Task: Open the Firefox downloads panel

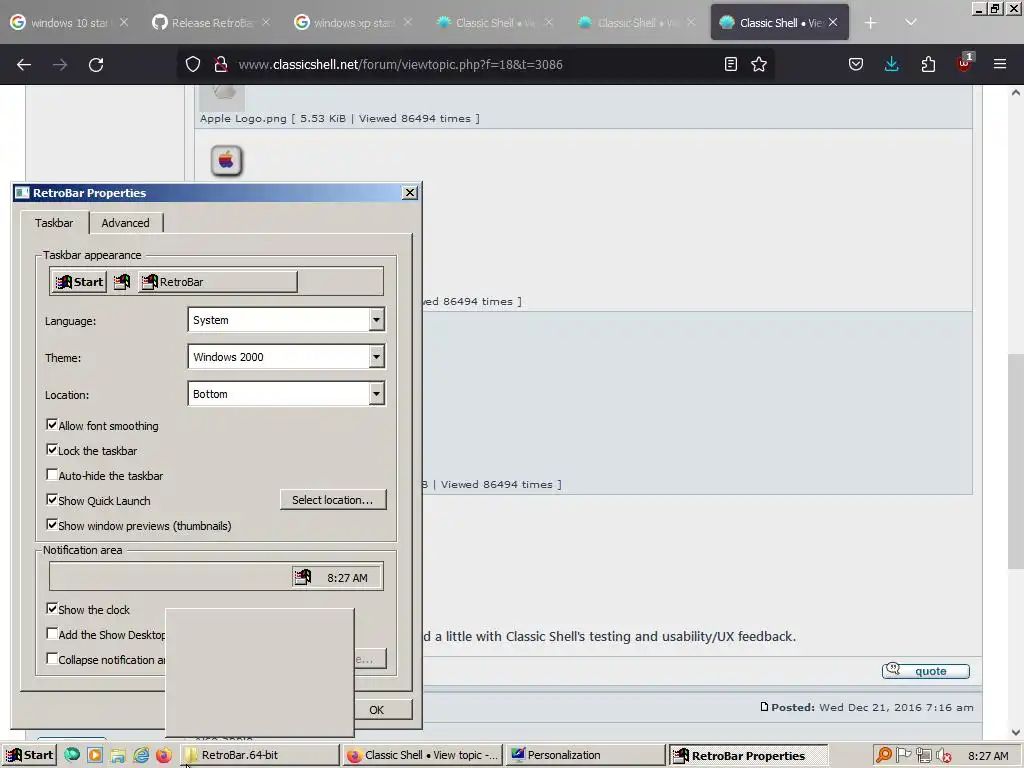Action: point(891,64)
